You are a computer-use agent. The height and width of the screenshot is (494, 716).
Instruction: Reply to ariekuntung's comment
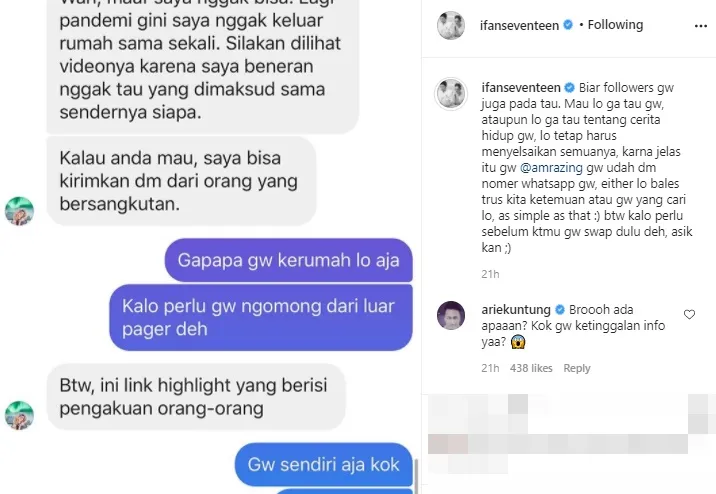[x=577, y=368]
